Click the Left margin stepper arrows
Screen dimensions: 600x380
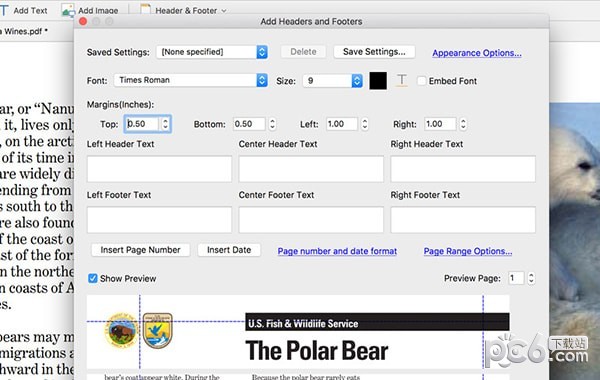click(x=365, y=124)
